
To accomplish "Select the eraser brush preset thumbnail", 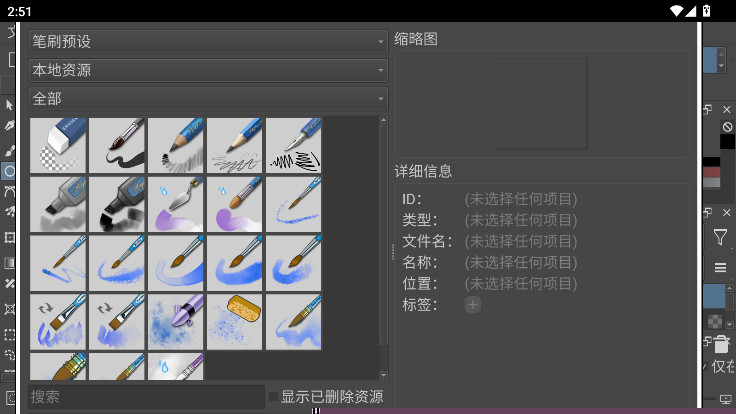I will point(59,145).
